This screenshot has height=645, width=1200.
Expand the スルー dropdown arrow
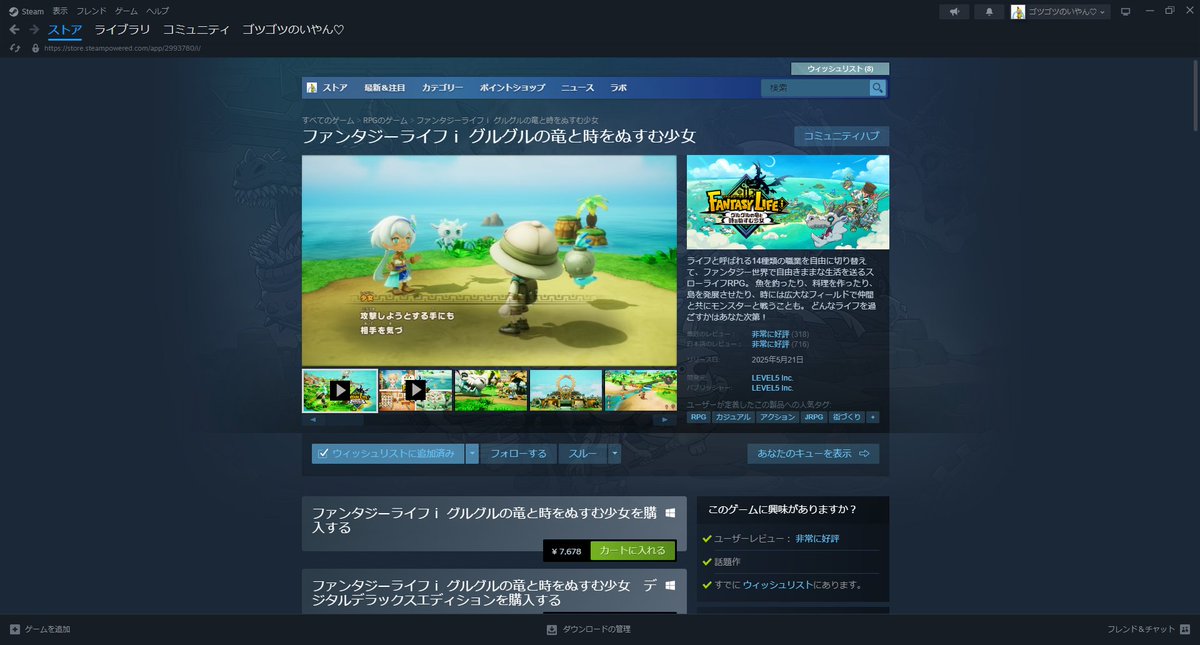point(615,453)
